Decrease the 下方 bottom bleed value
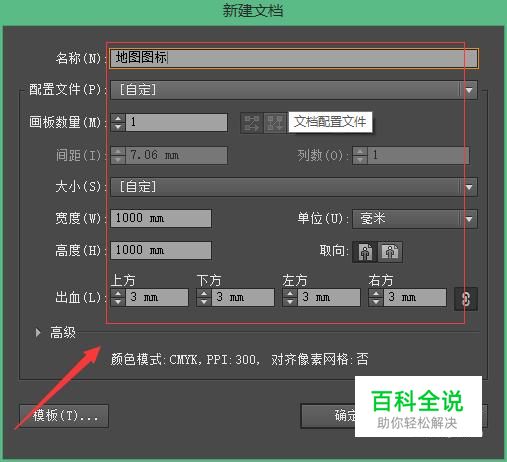This screenshot has width=507, height=462. [204, 302]
